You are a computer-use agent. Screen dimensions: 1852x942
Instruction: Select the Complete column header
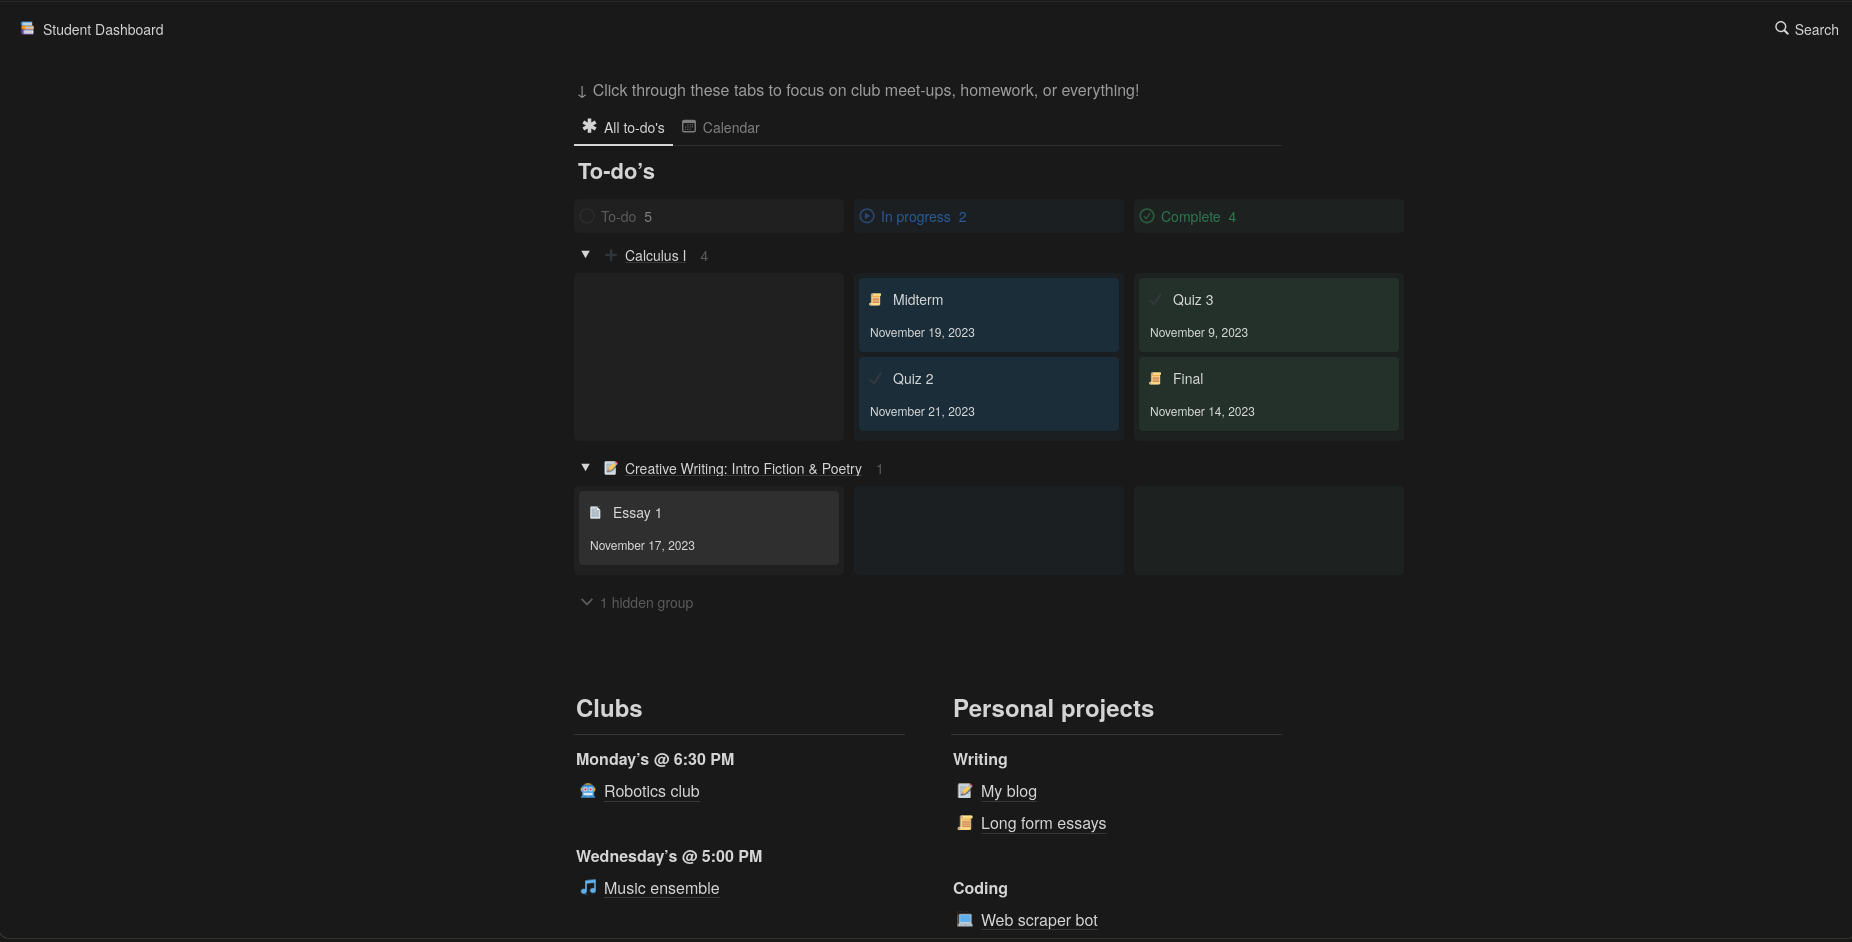point(1268,217)
